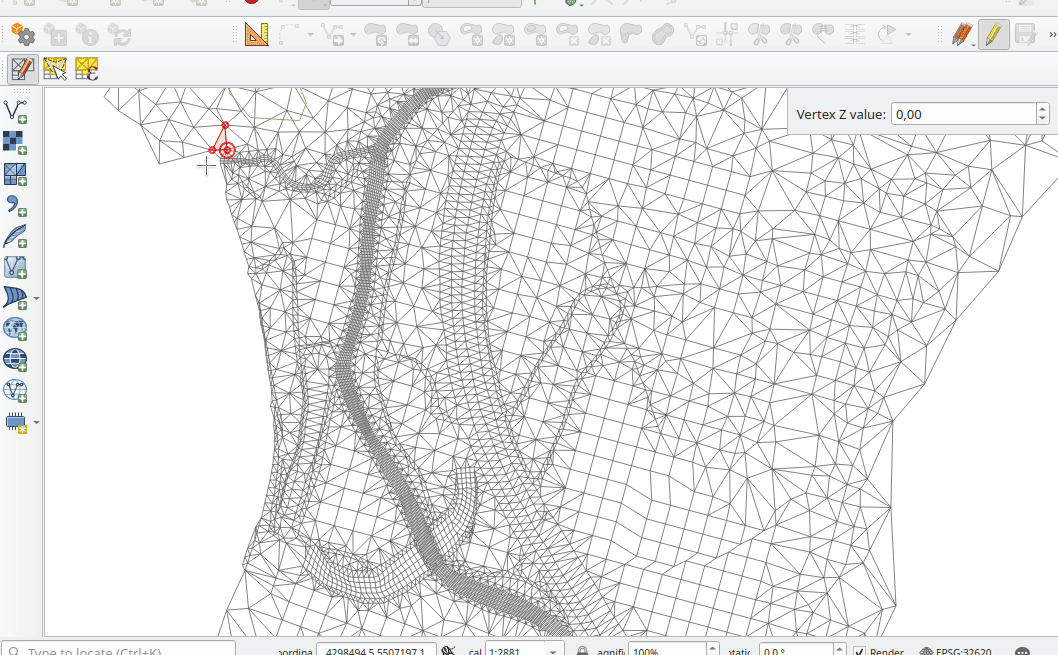This screenshot has width=1058, height=655.
Task: Select mesh elements by expression tool
Action: (x=87, y=69)
